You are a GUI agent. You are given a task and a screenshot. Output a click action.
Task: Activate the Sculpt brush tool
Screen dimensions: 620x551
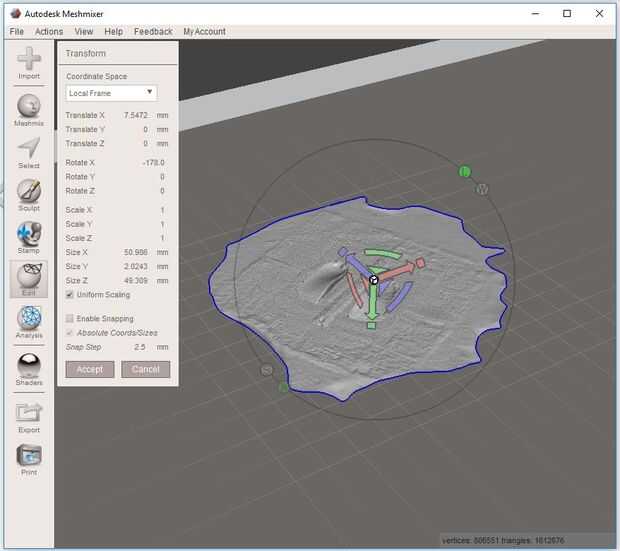(x=29, y=192)
